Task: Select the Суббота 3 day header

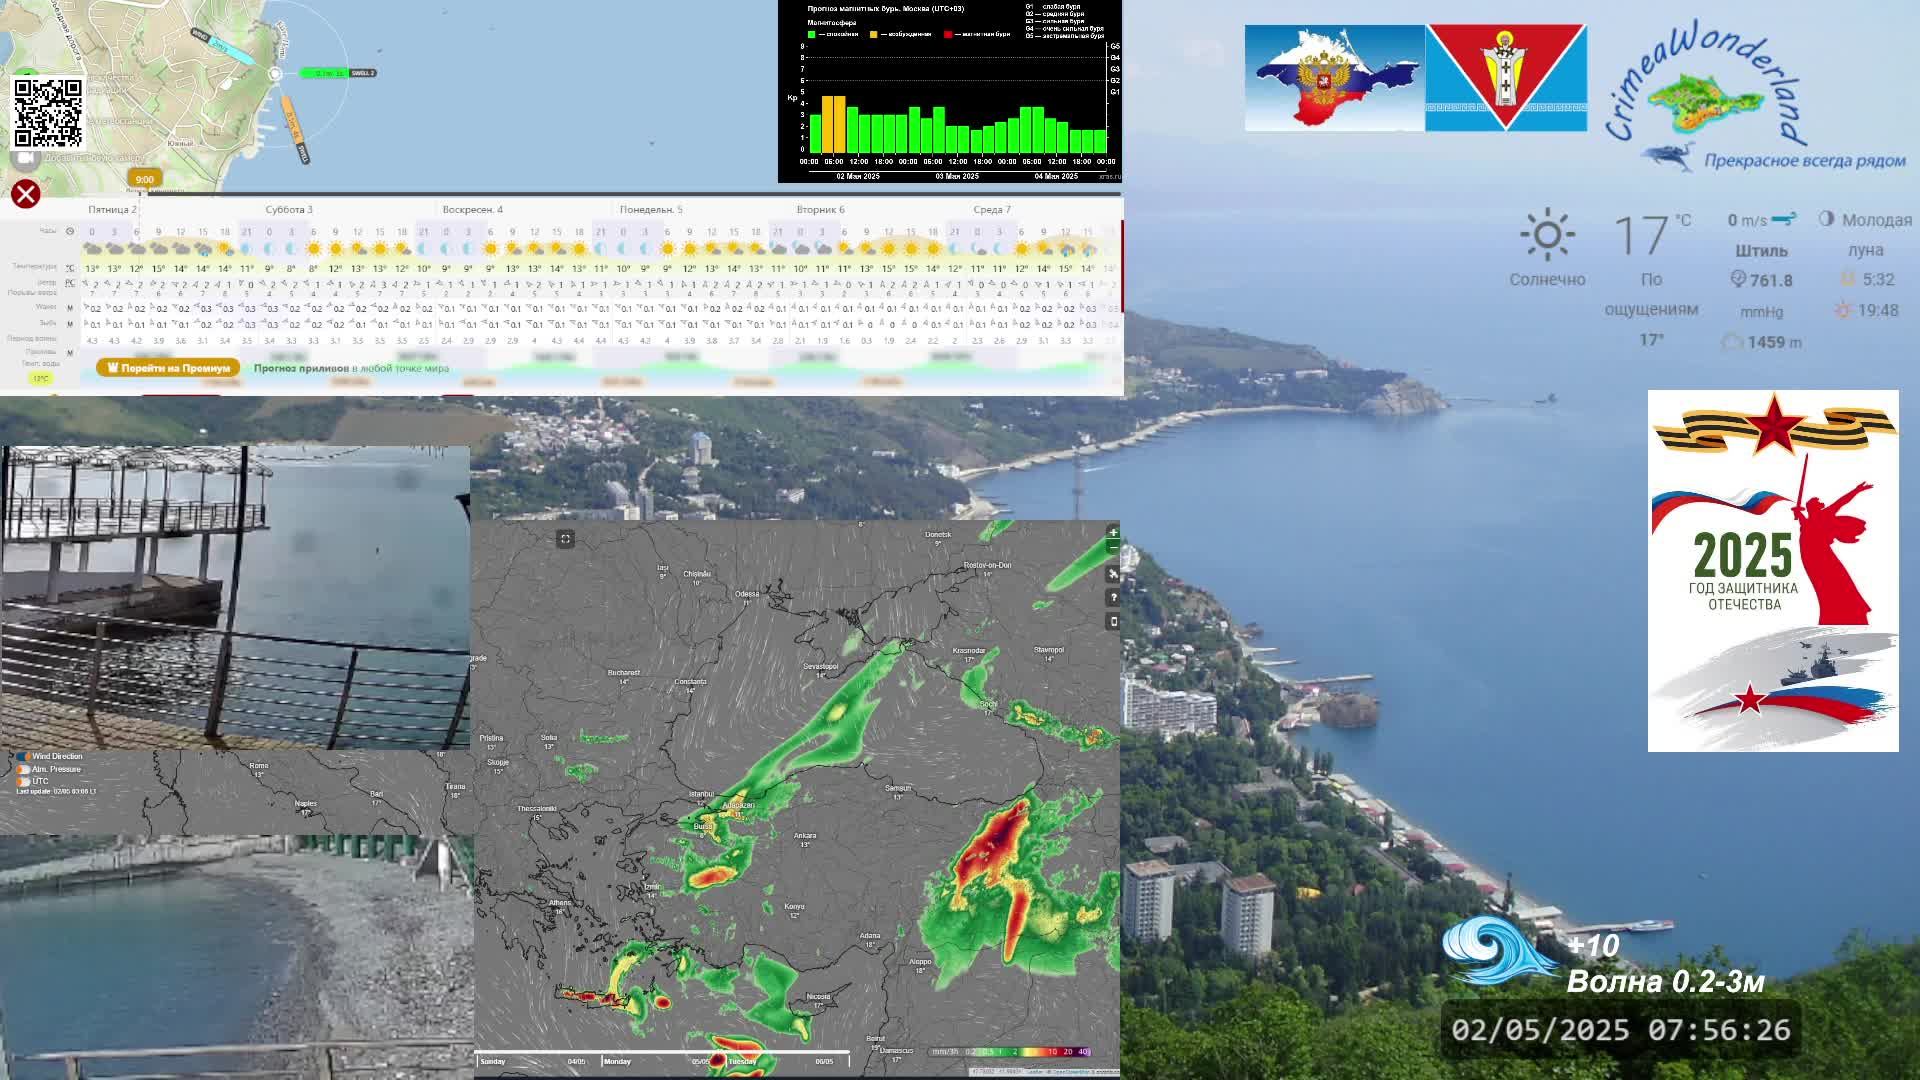Action: click(289, 210)
